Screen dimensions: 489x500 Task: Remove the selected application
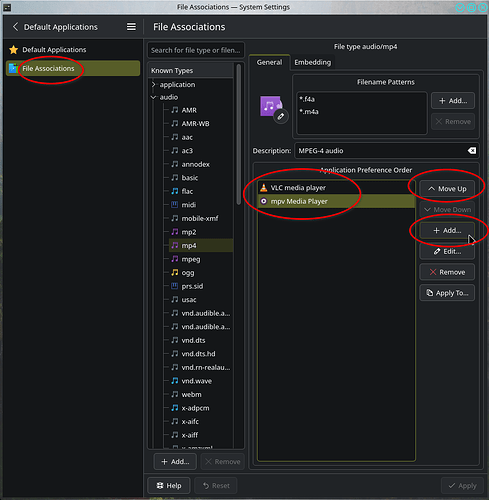[x=447, y=272]
